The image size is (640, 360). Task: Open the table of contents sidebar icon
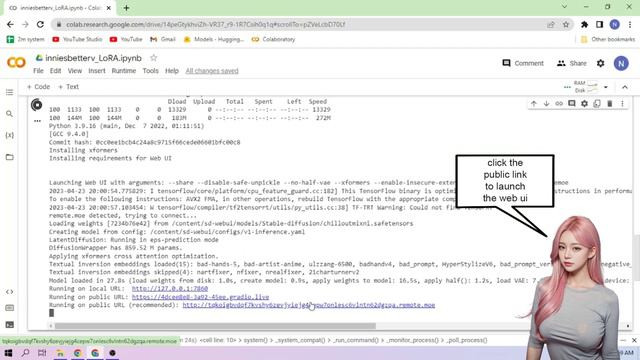point(9,92)
